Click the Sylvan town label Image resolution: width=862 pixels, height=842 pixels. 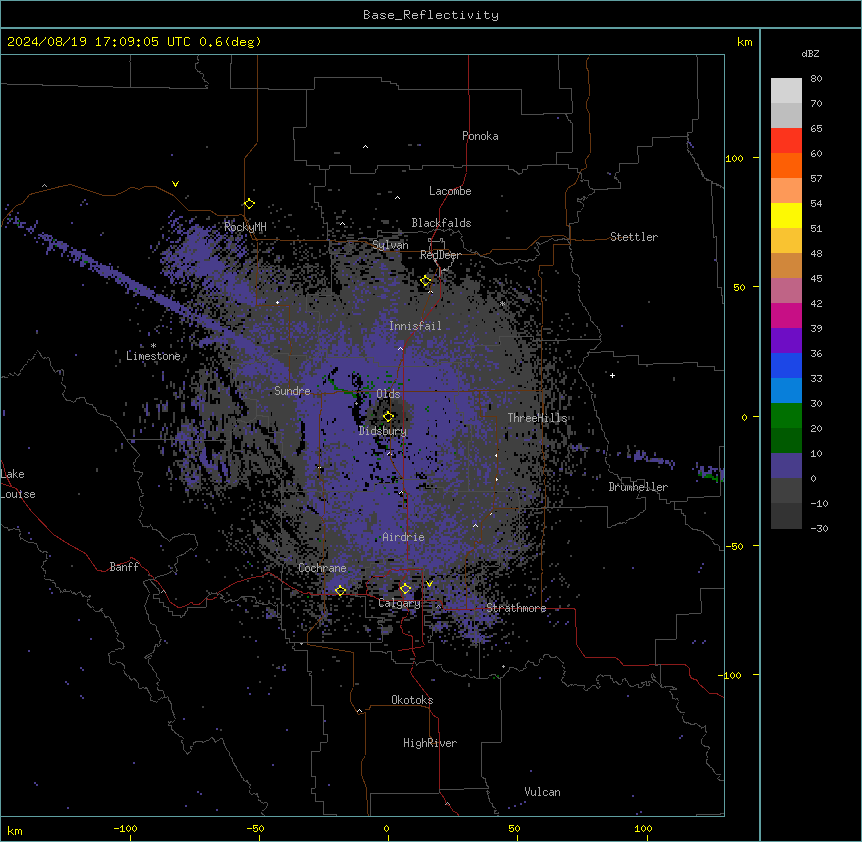[x=390, y=245]
